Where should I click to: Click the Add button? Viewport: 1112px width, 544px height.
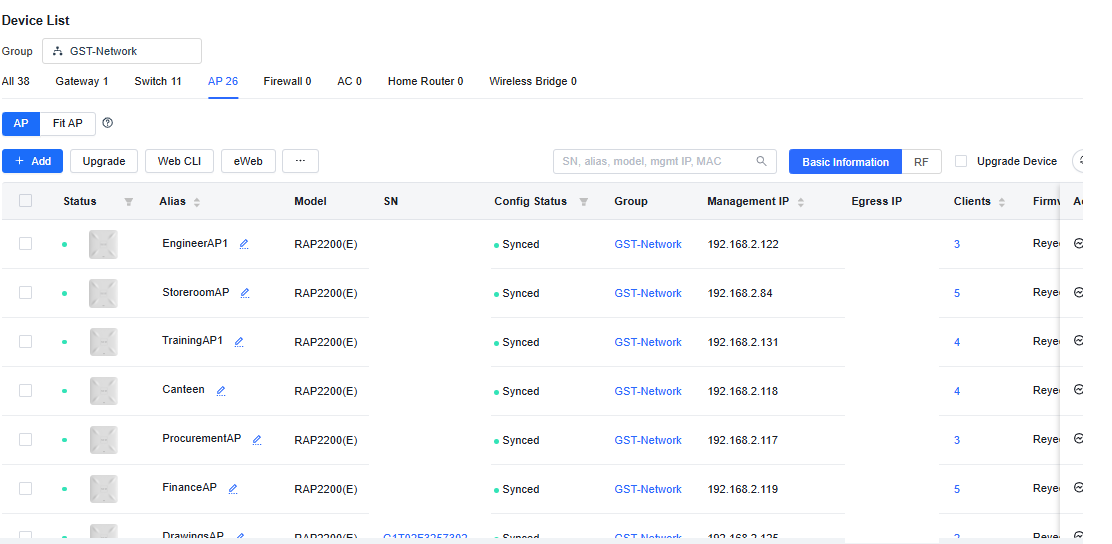33,161
